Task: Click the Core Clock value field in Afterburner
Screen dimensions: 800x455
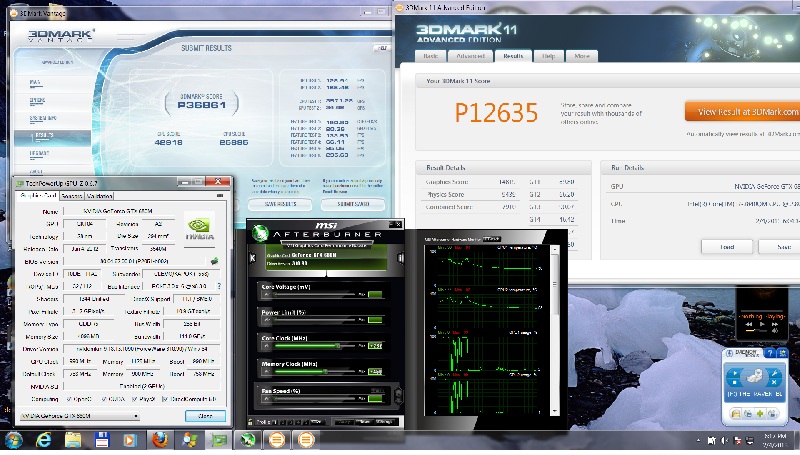Action: (x=375, y=345)
